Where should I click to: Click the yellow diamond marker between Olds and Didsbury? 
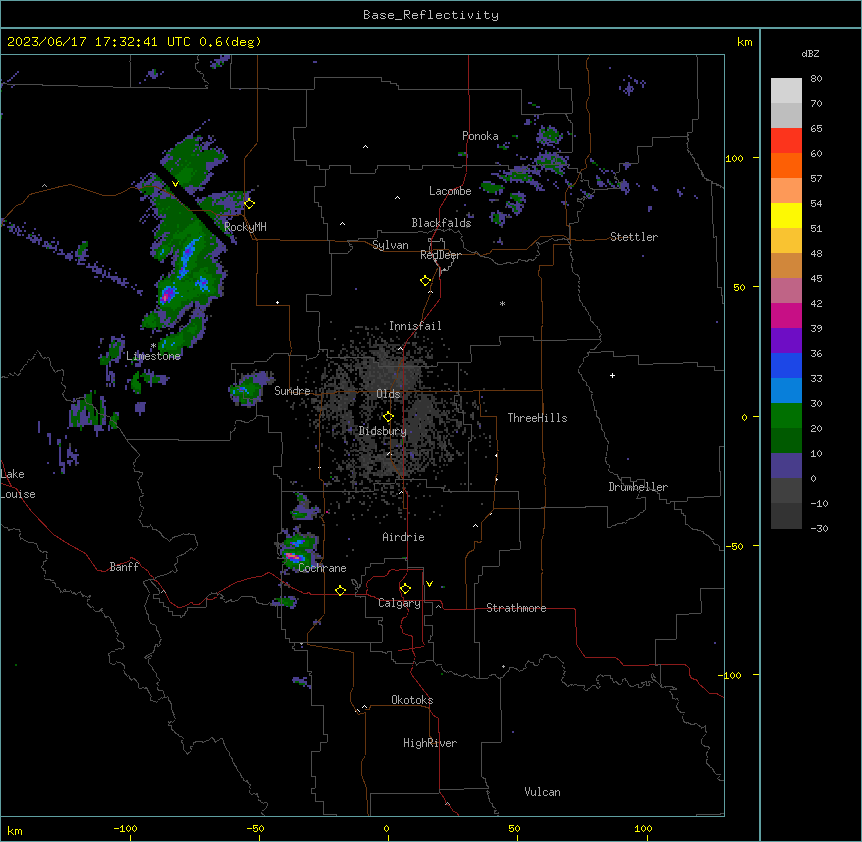(x=388, y=417)
